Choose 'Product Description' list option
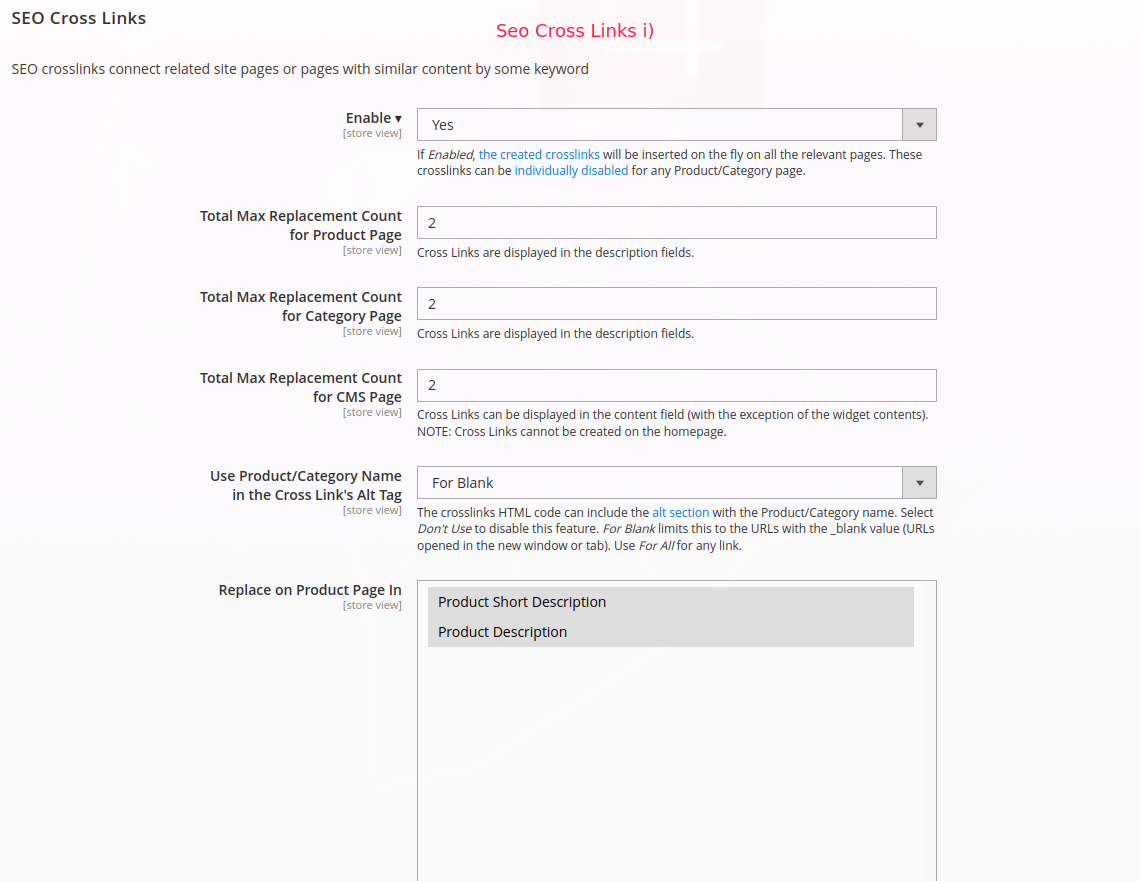Image resolution: width=1140 pixels, height=881 pixels. [x=502, y=632]
